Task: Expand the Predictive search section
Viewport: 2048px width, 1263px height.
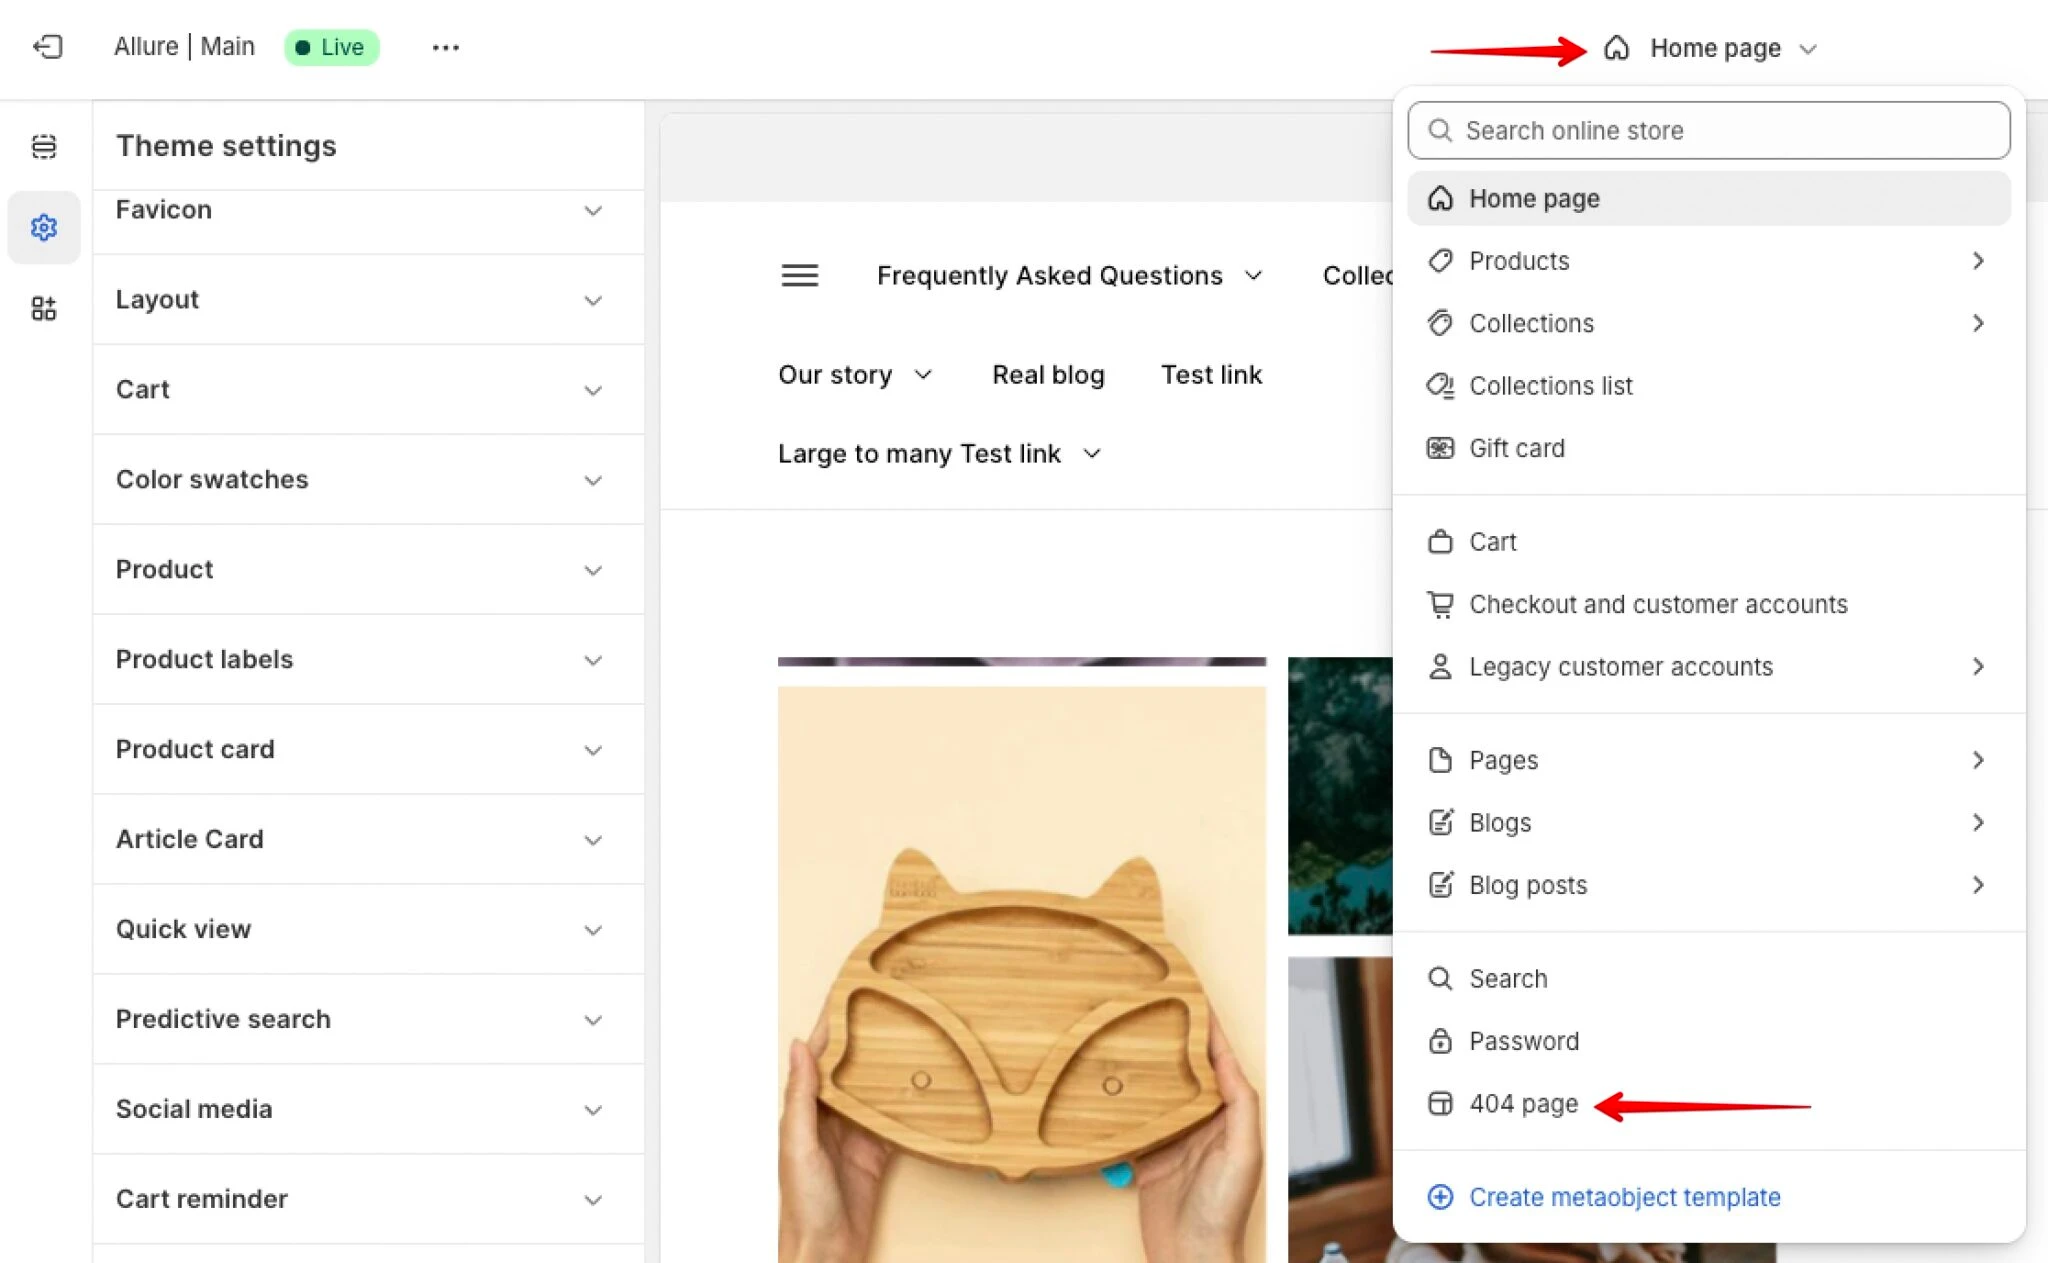Action: click(368, 1019)
